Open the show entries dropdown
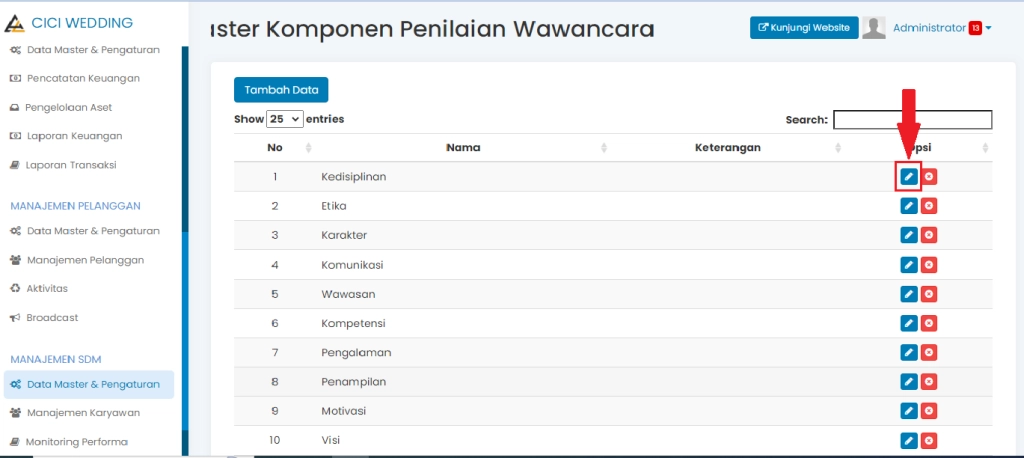 pyautogui.click(x=285, y=119)
